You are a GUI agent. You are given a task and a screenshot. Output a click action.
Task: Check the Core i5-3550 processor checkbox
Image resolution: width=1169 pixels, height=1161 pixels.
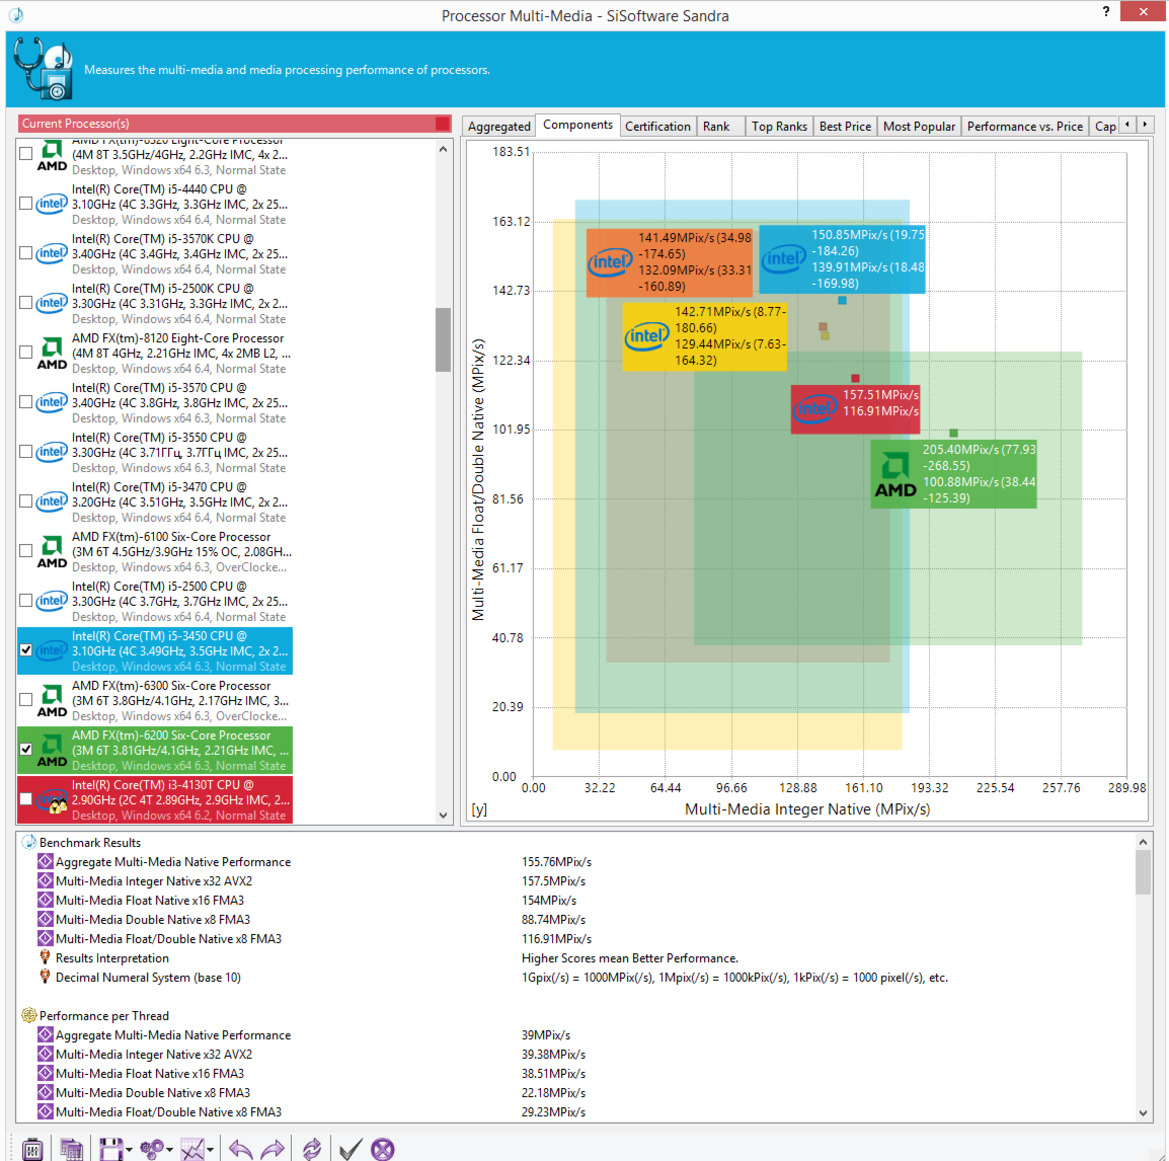25,452
